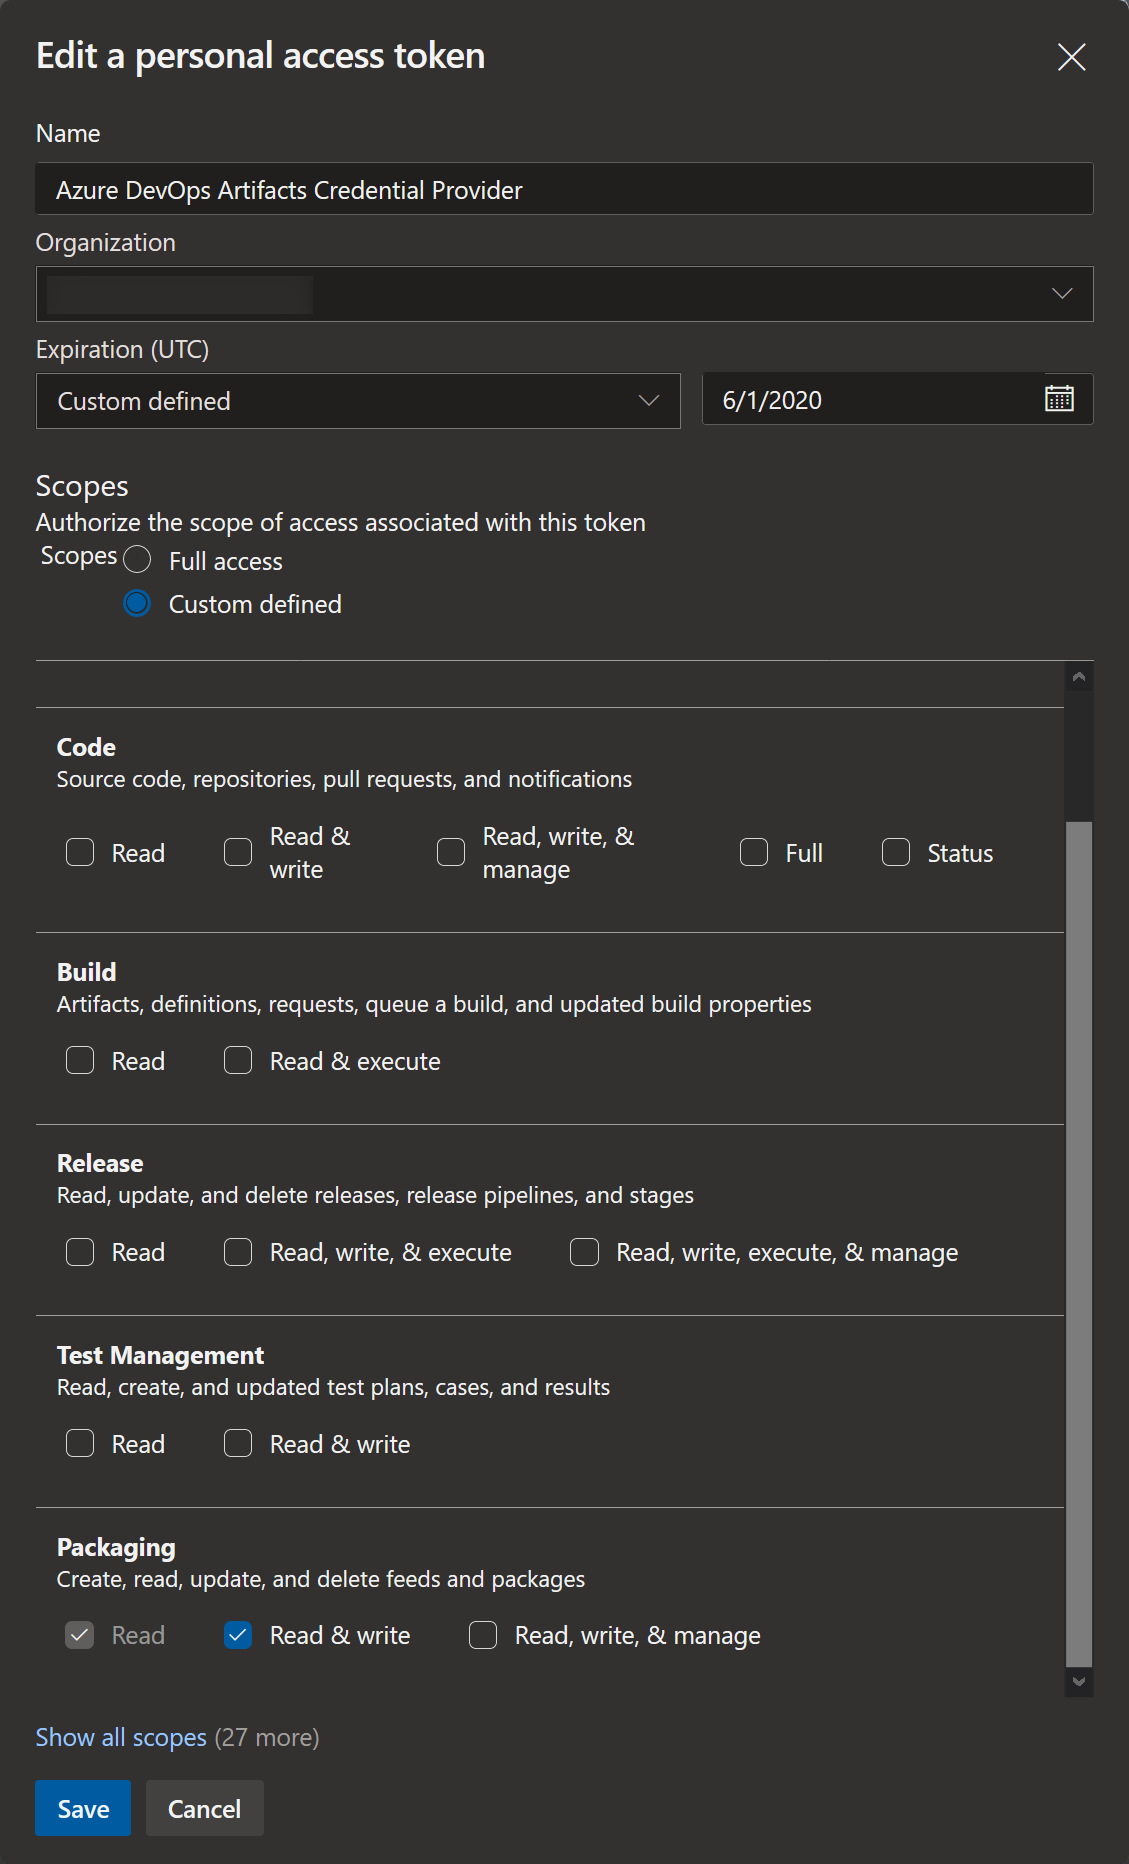Click the scopes list scroll-down arrow
Screen dimensions: 1129x1864
coord(1078,1682)
